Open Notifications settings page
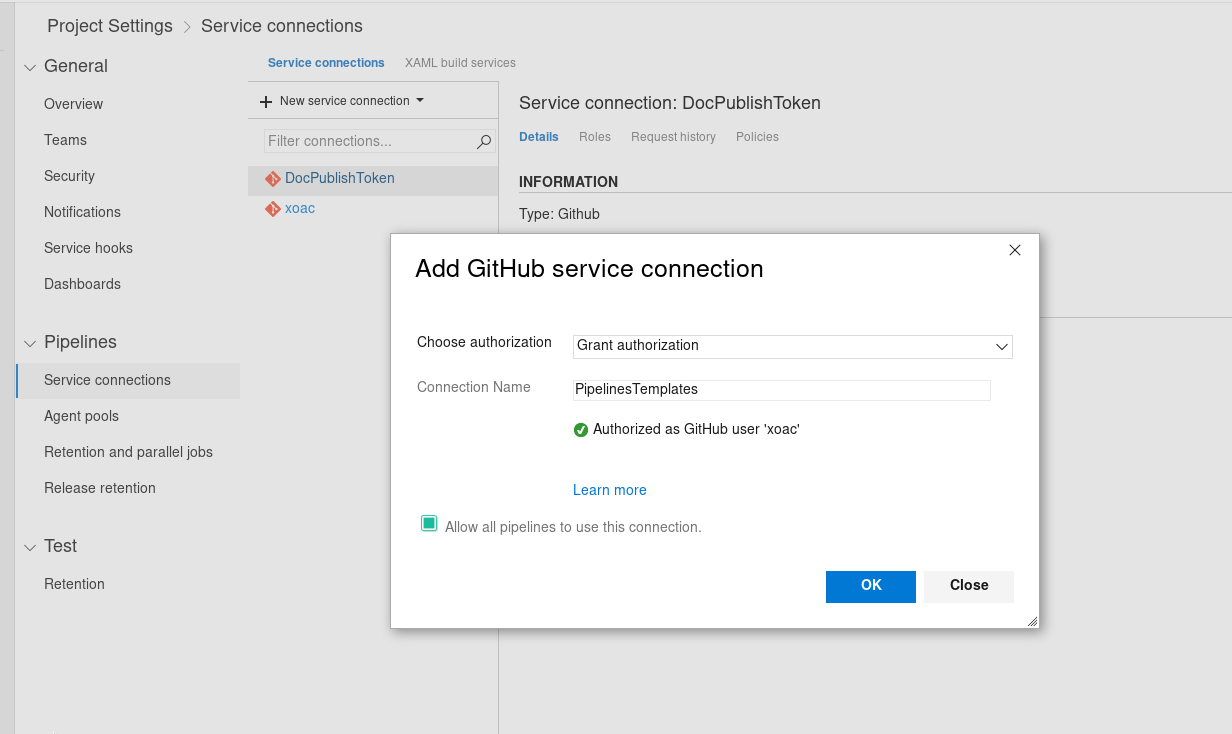Image resolution: width=1232 pixels, height=734 pixels. point(82,212)
